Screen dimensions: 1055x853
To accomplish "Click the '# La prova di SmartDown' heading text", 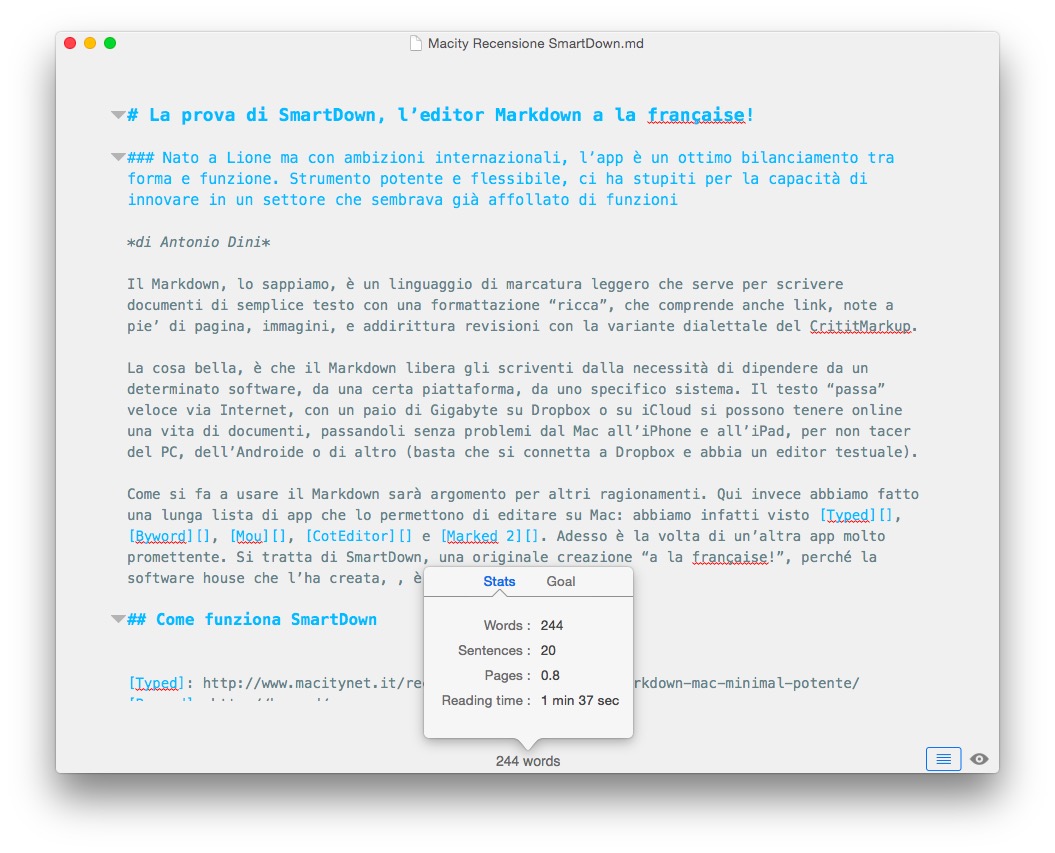I will click(440, 115).
